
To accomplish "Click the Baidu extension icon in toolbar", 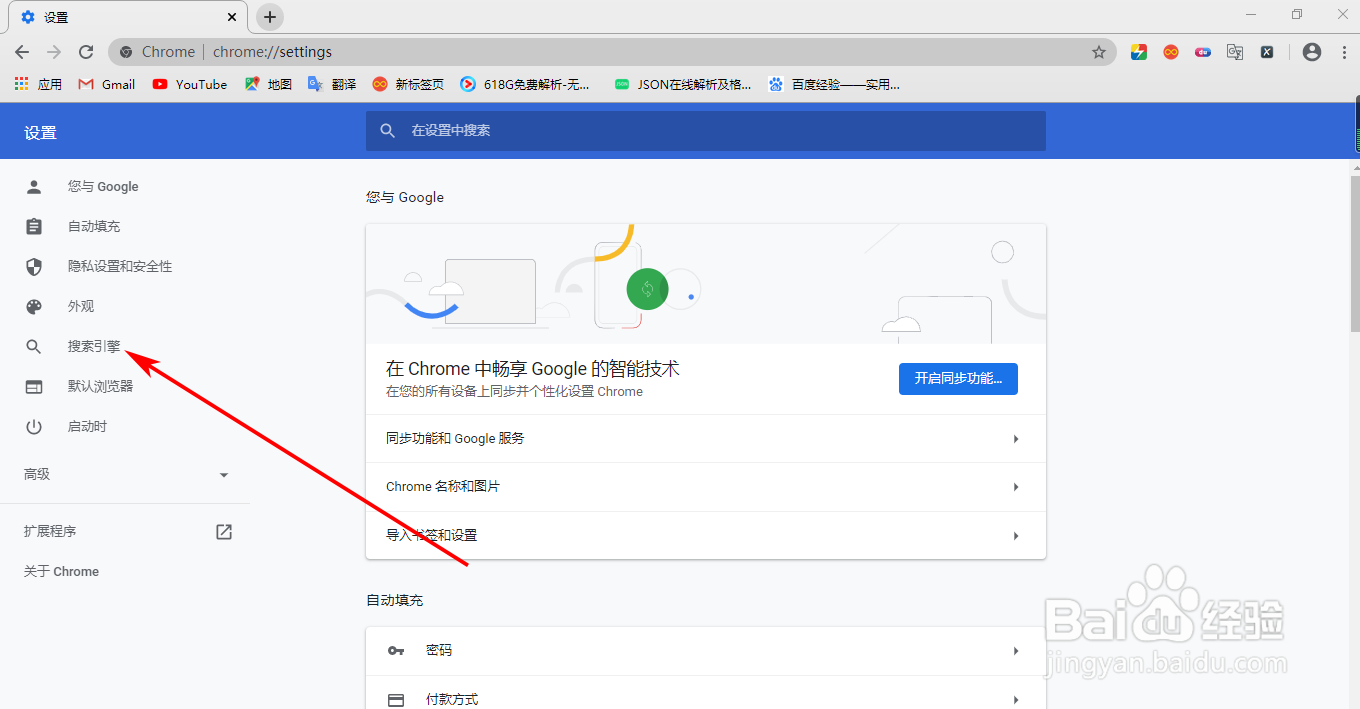I will 1202,51.
